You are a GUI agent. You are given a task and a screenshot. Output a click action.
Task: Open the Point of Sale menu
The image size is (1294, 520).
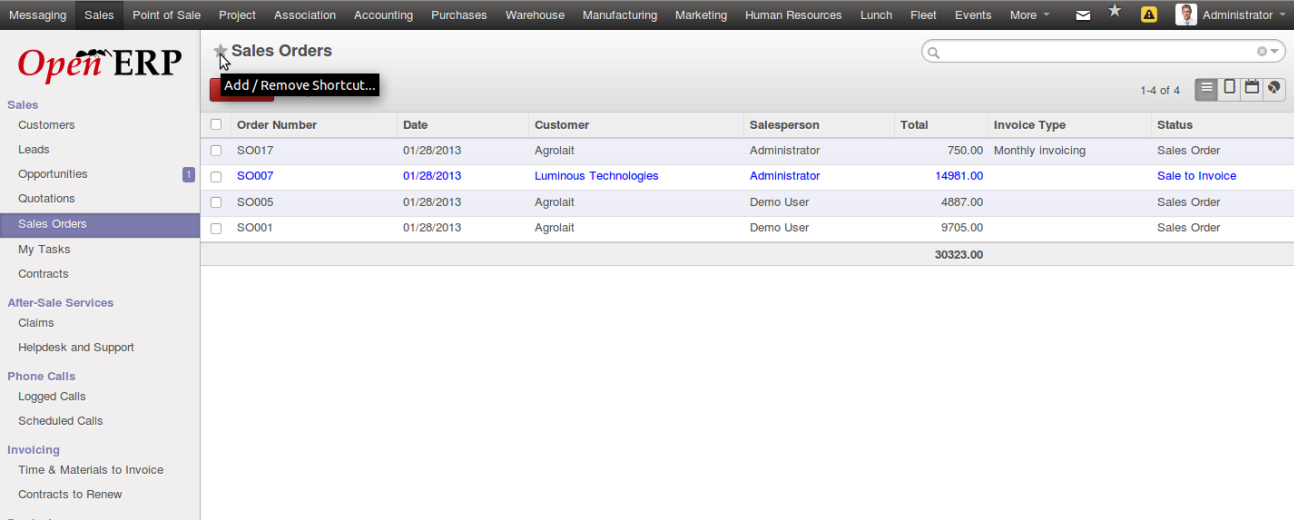[x=167, y=15]
